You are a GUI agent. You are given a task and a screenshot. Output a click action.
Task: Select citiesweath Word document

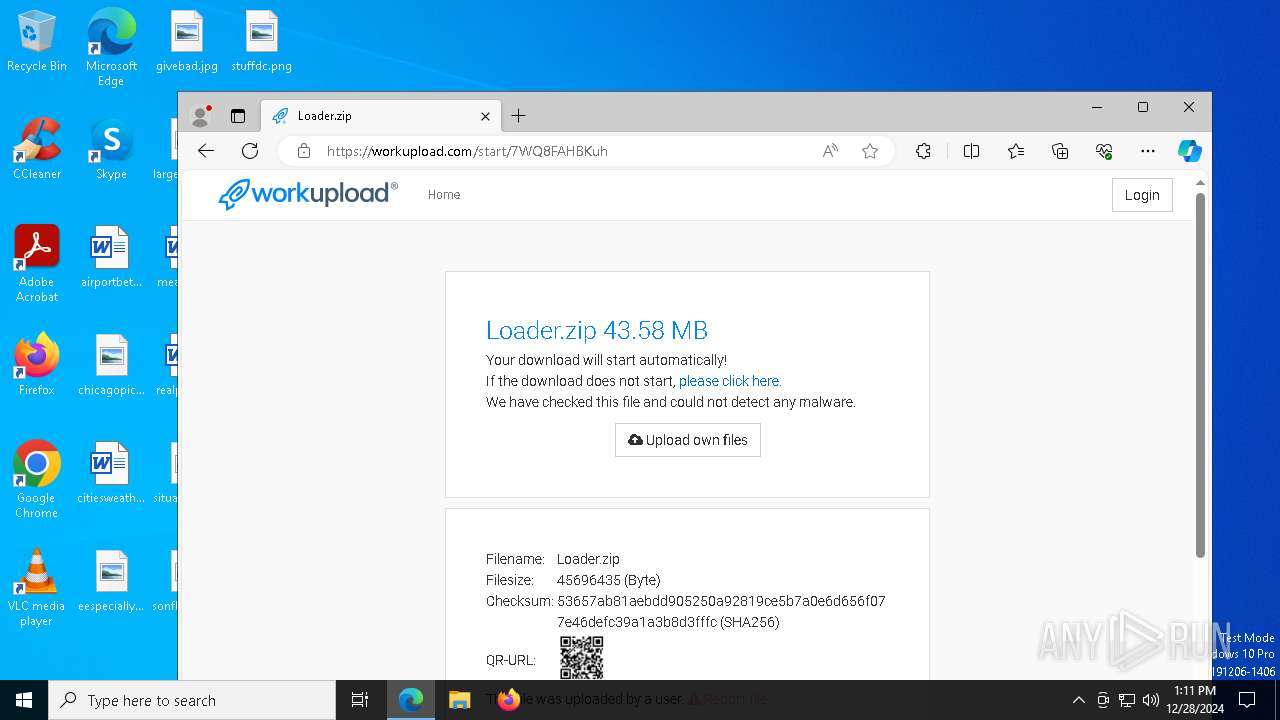click(111, 474)
